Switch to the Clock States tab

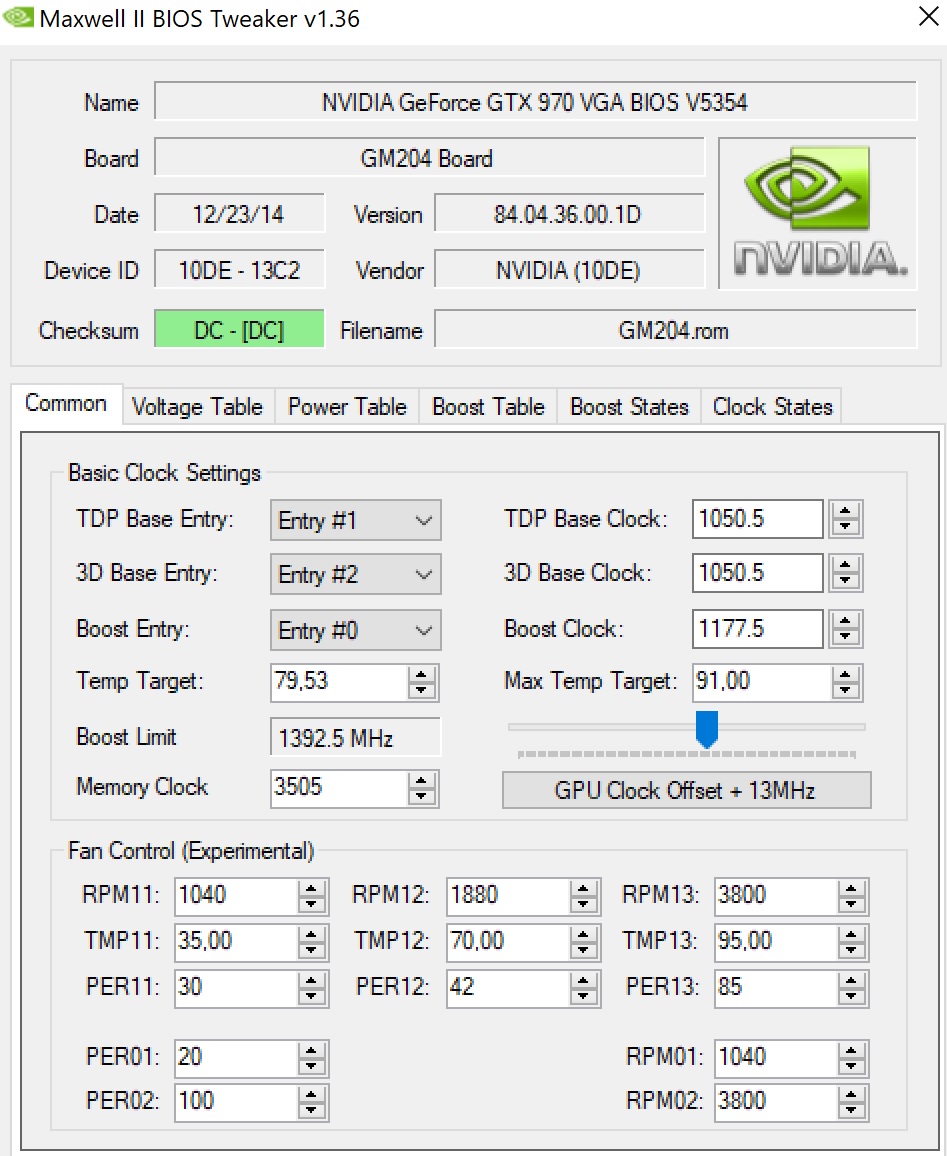pos(772,406)
